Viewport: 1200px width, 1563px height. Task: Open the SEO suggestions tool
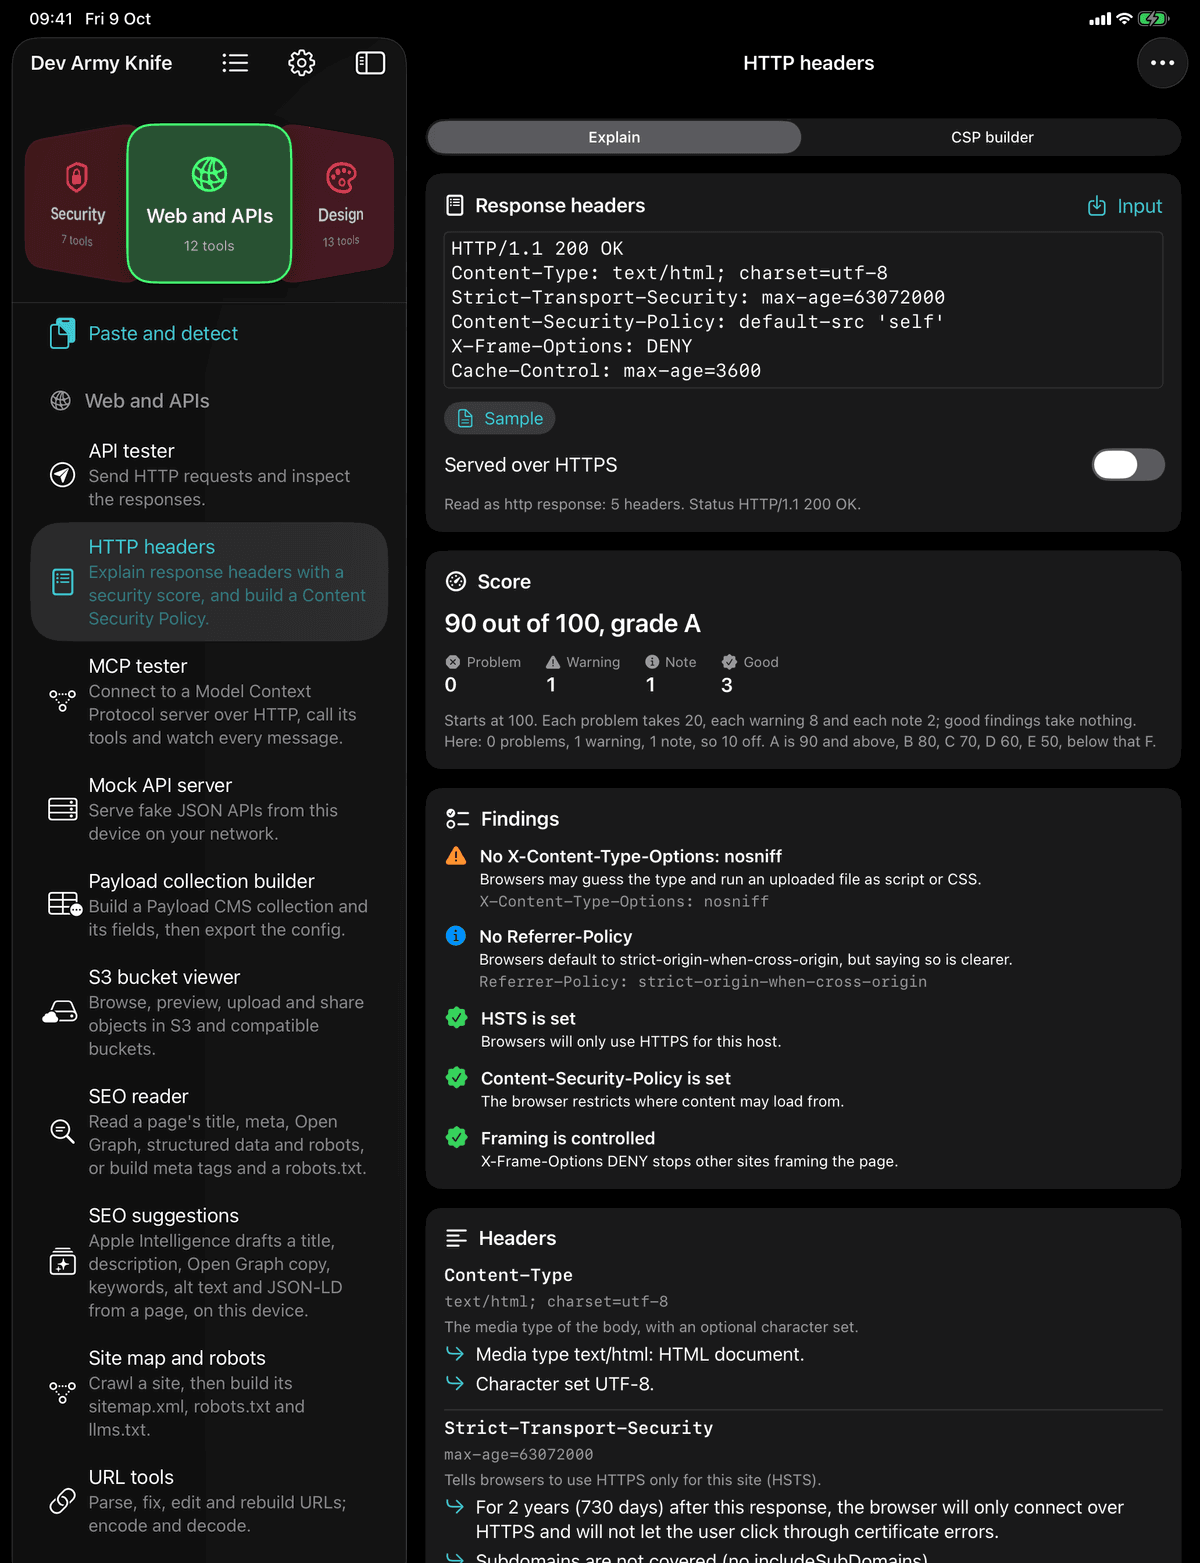pos(209,1262)
